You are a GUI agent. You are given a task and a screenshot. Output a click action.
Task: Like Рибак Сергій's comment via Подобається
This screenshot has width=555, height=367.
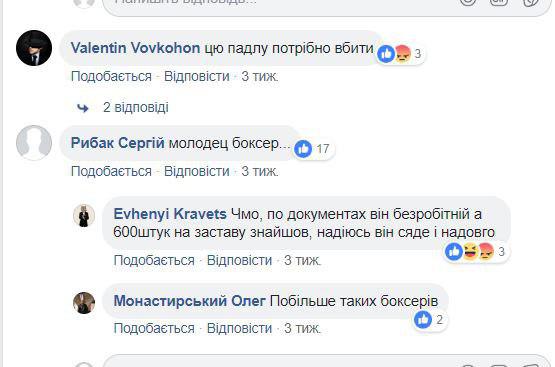(111, 171)
